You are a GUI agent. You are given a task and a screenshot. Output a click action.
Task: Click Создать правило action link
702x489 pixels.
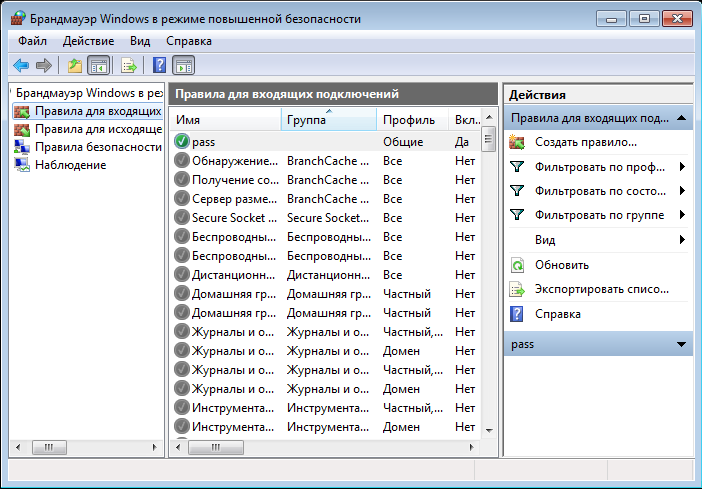tap(585, 143)
